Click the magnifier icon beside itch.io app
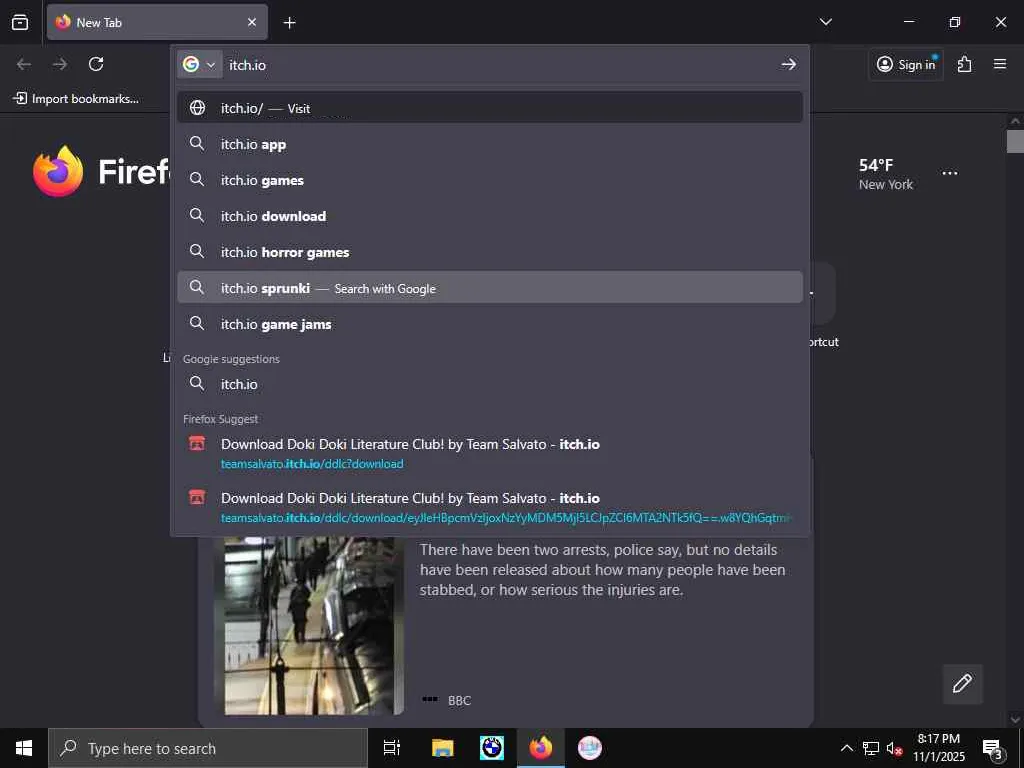Image resolution: width=1024 pixels, height=768 pixels. [x=197, y=143]
